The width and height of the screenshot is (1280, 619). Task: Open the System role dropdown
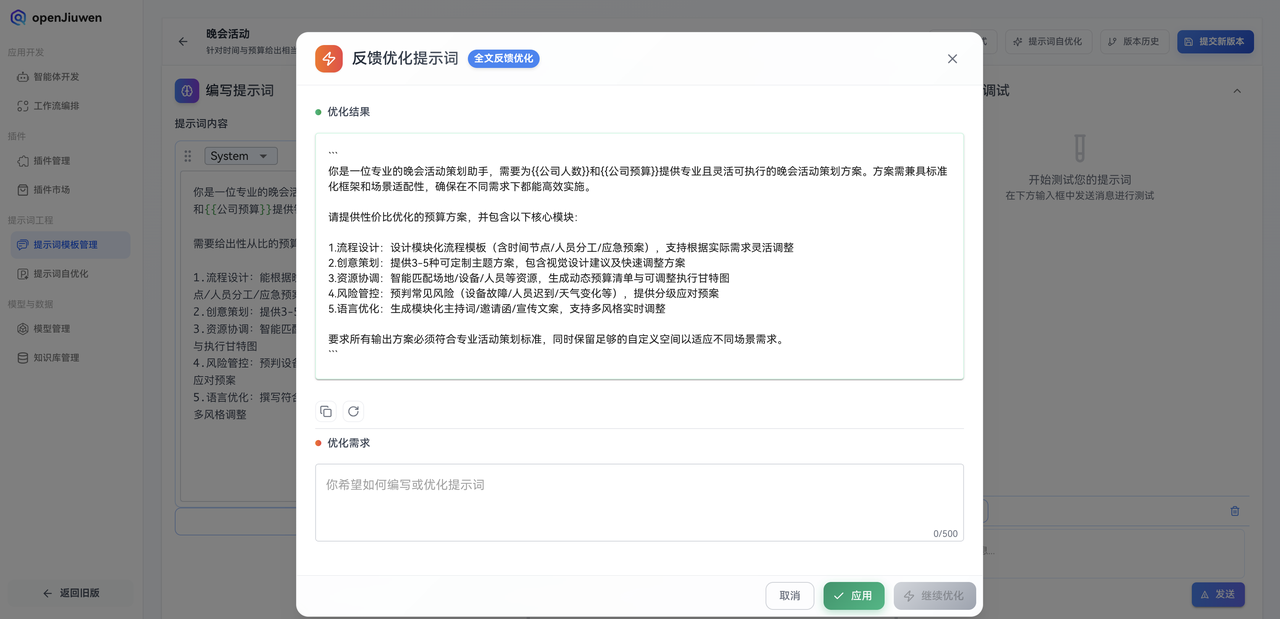coord(241,156)
